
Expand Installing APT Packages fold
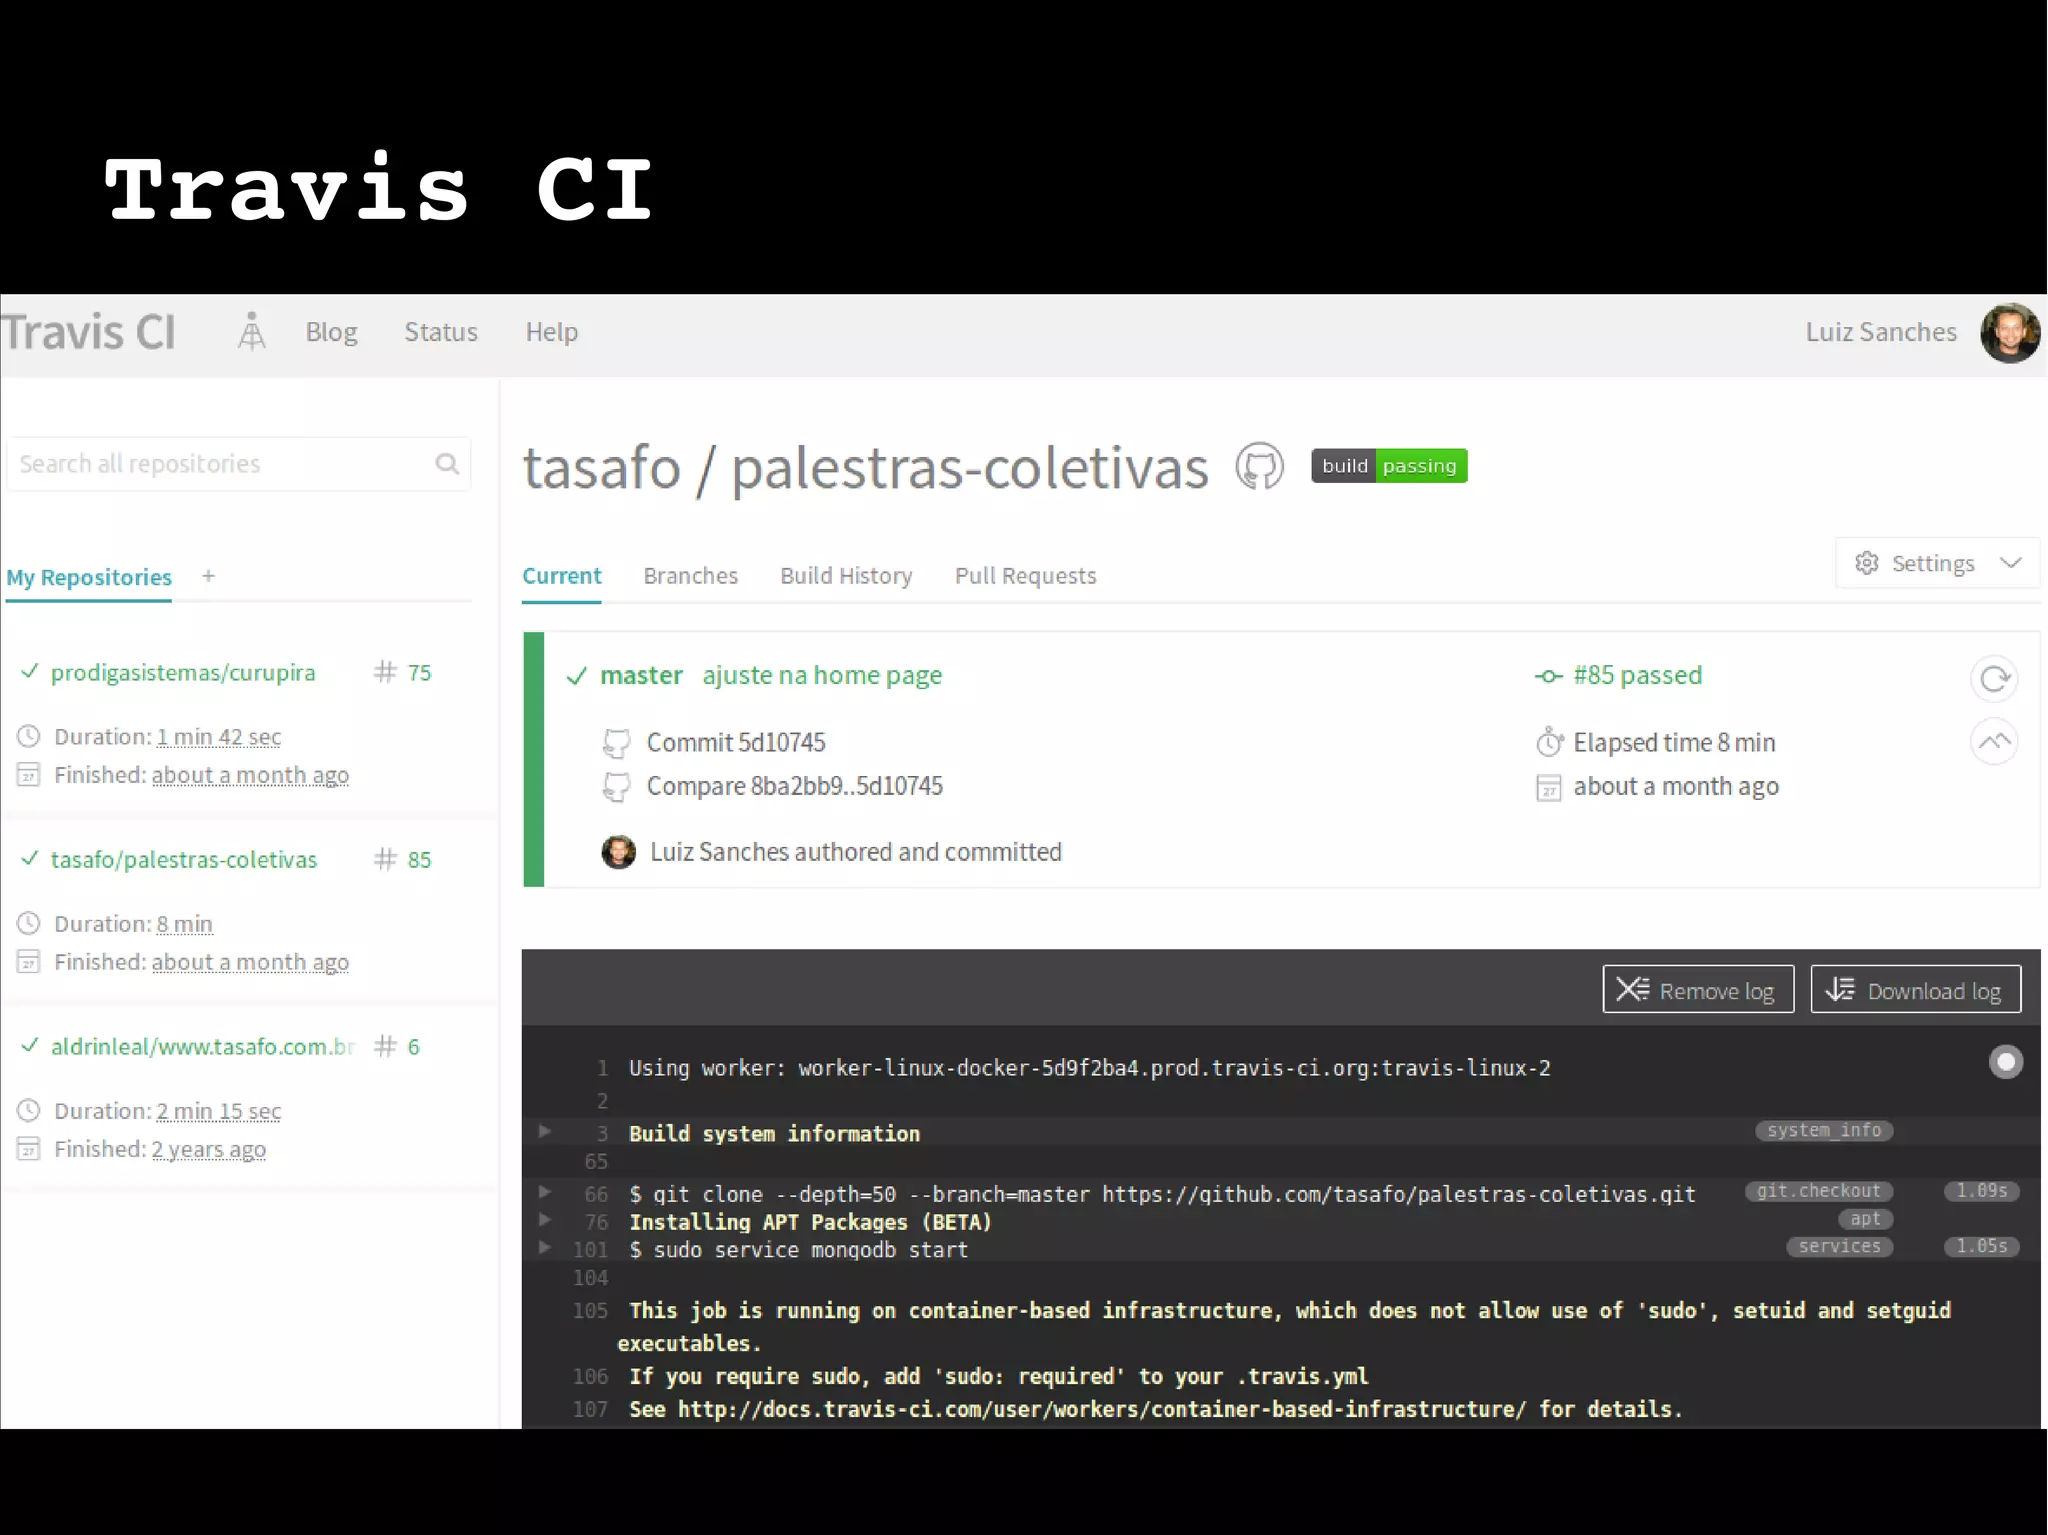click(x=545, y=1219)
